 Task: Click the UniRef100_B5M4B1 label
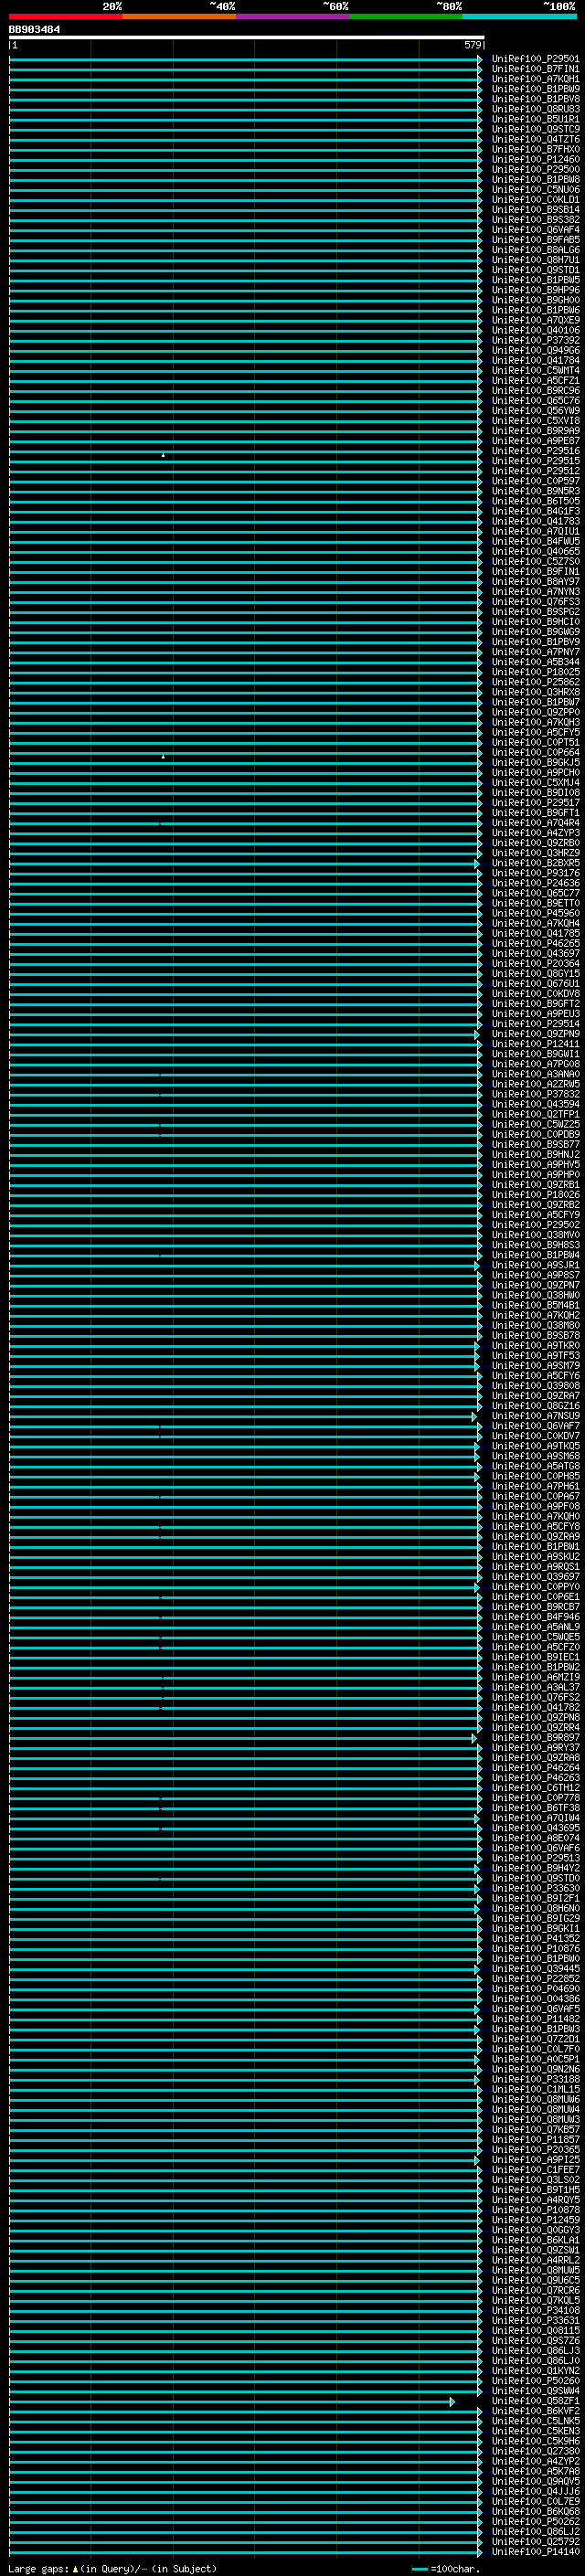point(535,1305)
